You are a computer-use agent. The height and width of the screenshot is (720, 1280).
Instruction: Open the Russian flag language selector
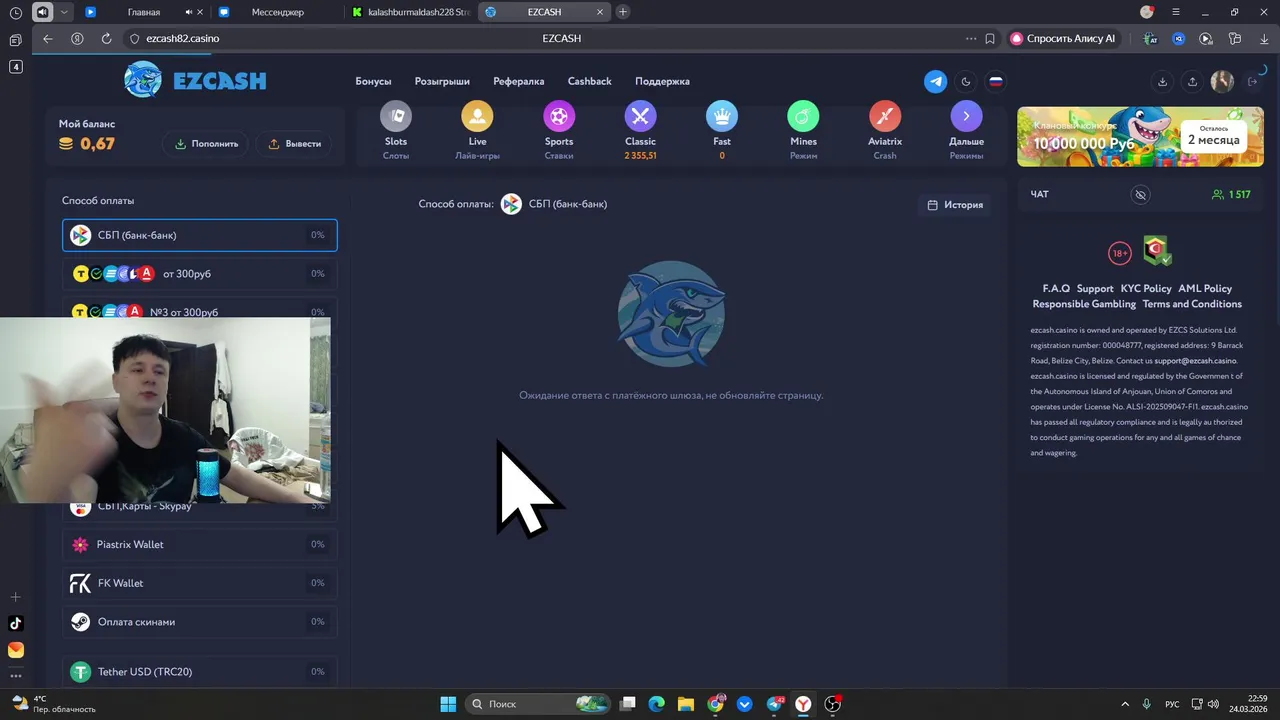pos(995,82)
